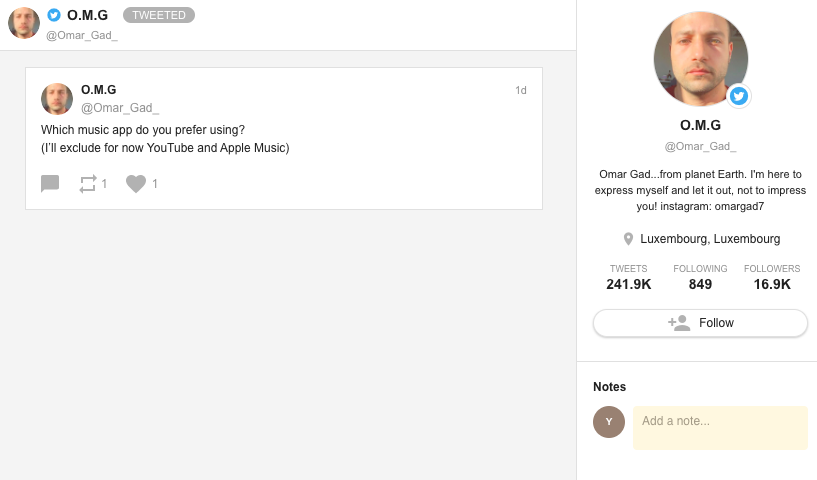
Task: Click the TWEETED status badge
Action: [x=159, y=15]
